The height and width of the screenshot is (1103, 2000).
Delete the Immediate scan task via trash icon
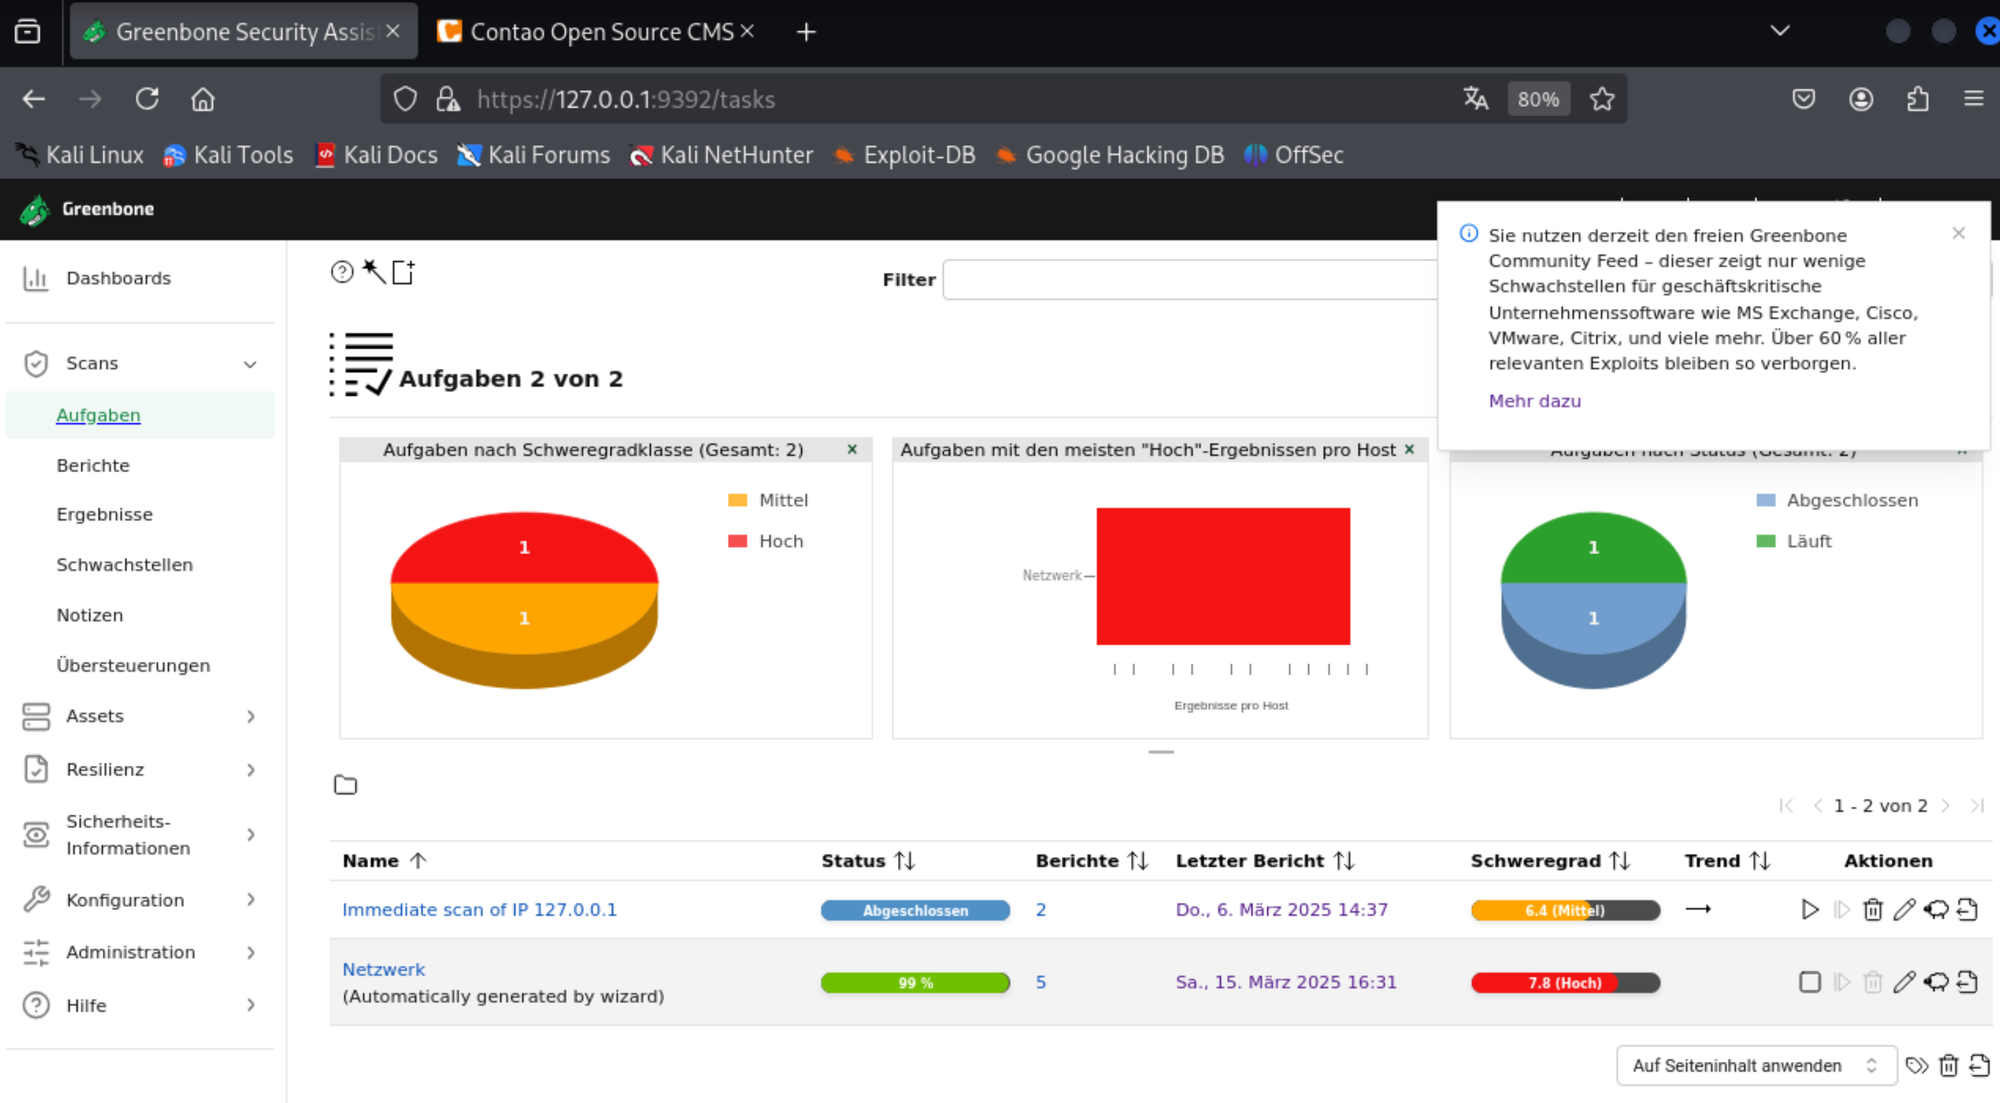click(x=1873, y=910)
